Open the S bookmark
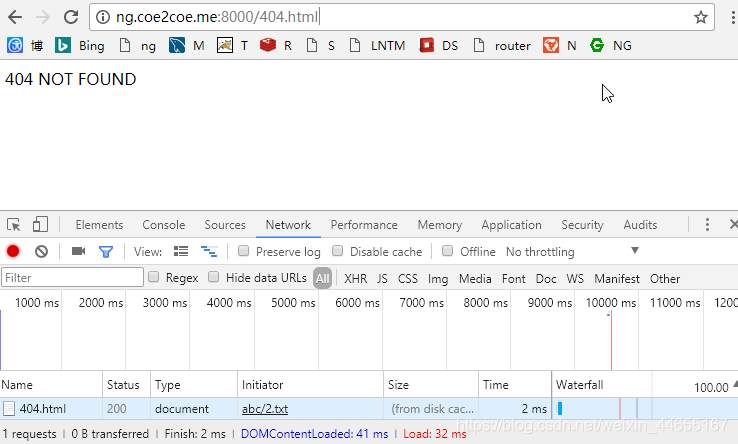The image size is (738, 444). point(321,46)
